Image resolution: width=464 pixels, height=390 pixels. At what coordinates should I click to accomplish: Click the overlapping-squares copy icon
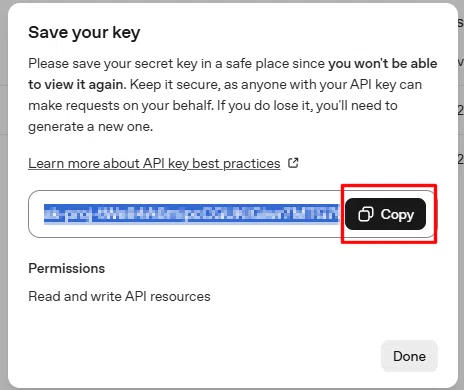(366, 214)
